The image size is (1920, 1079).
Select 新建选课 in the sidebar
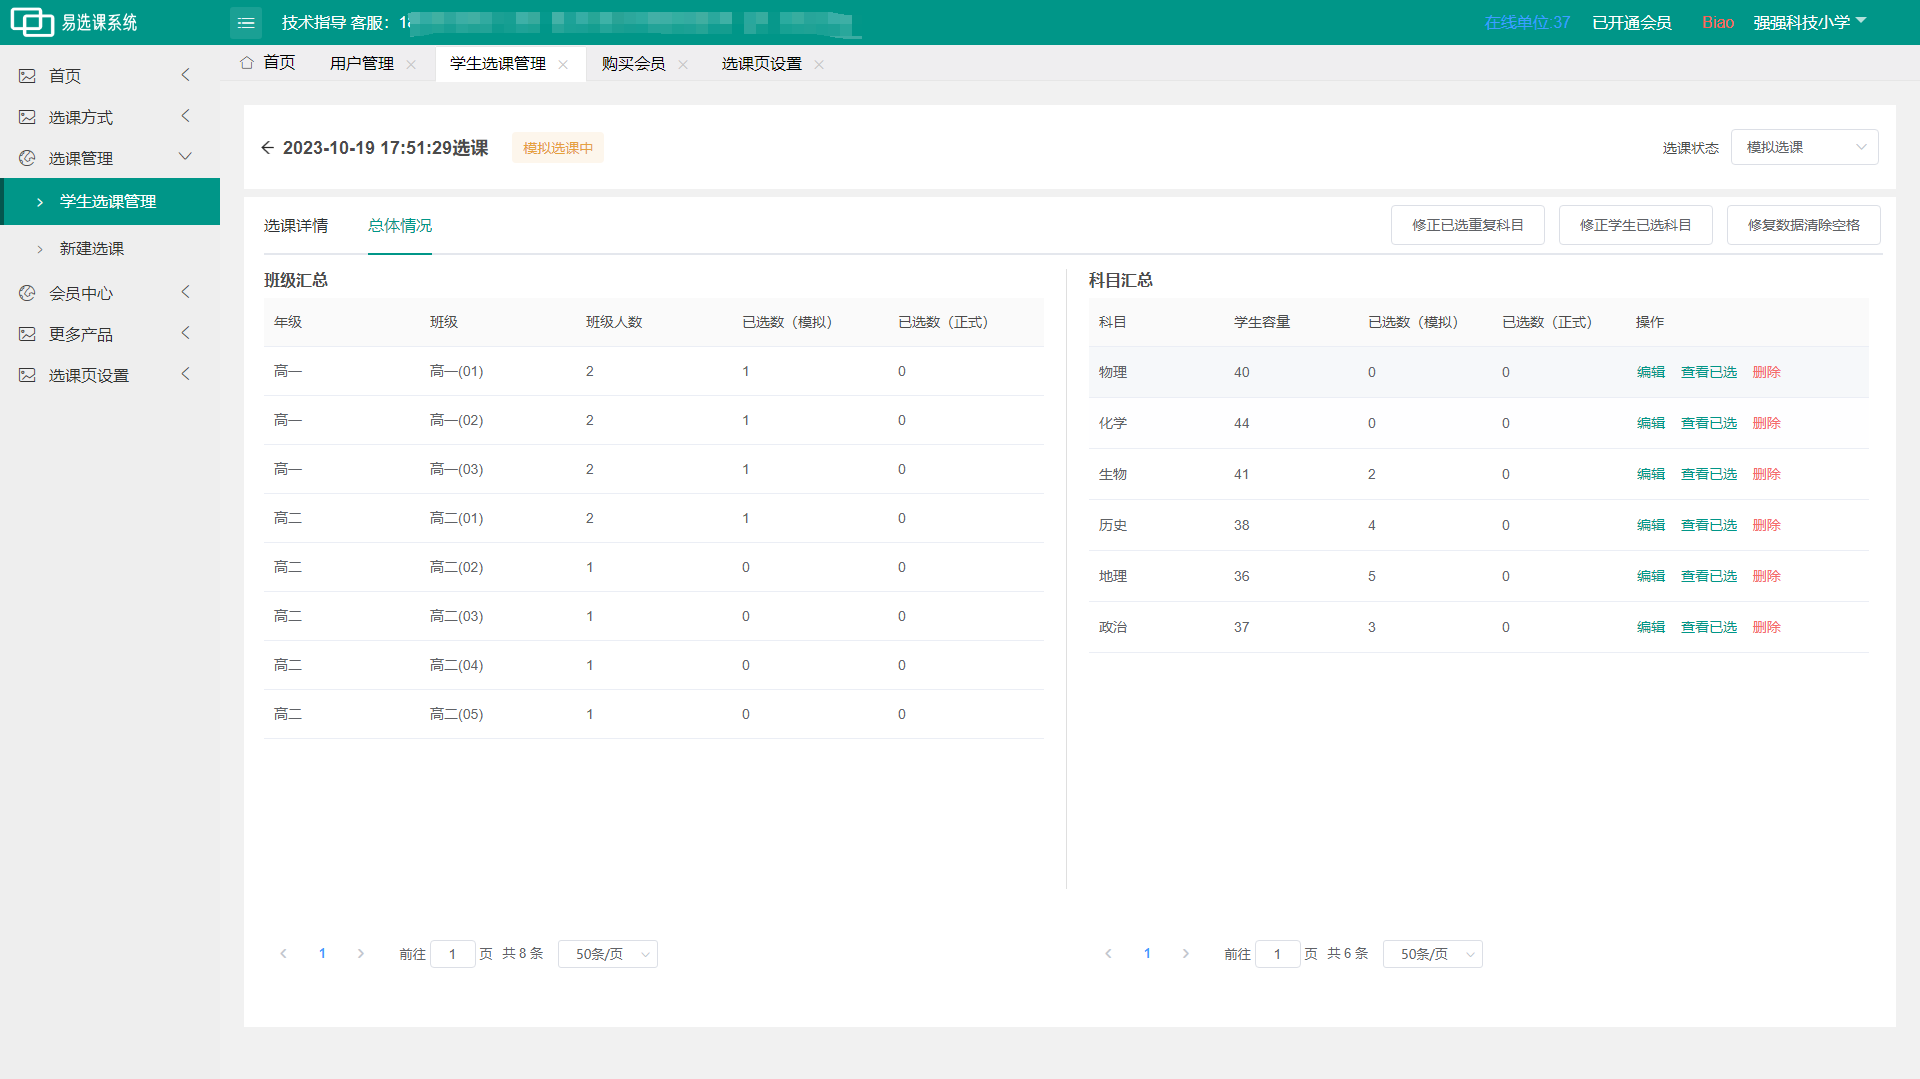pos(92,248)
